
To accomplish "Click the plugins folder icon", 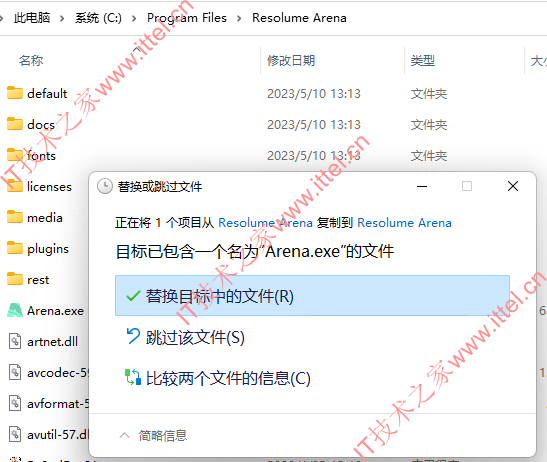I will pos(15,248).
